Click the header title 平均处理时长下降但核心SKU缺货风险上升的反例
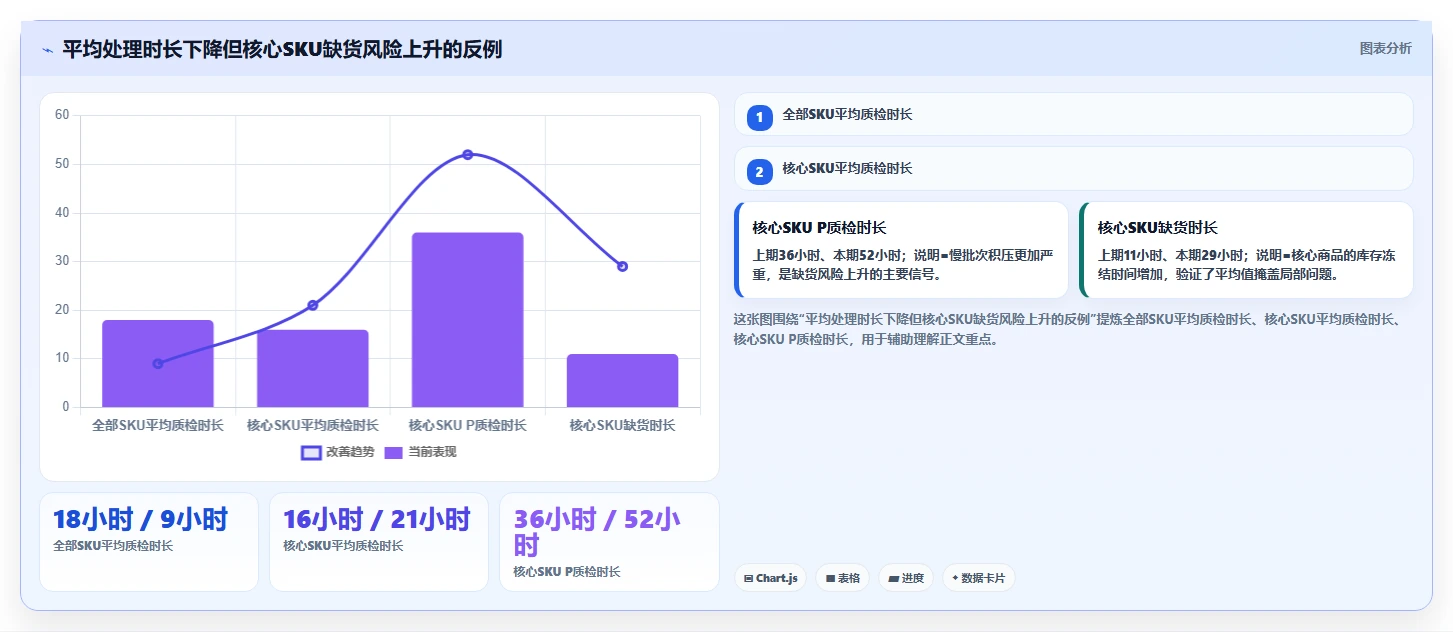Screen dimensions: 1453x632 [x=282, y=49]
